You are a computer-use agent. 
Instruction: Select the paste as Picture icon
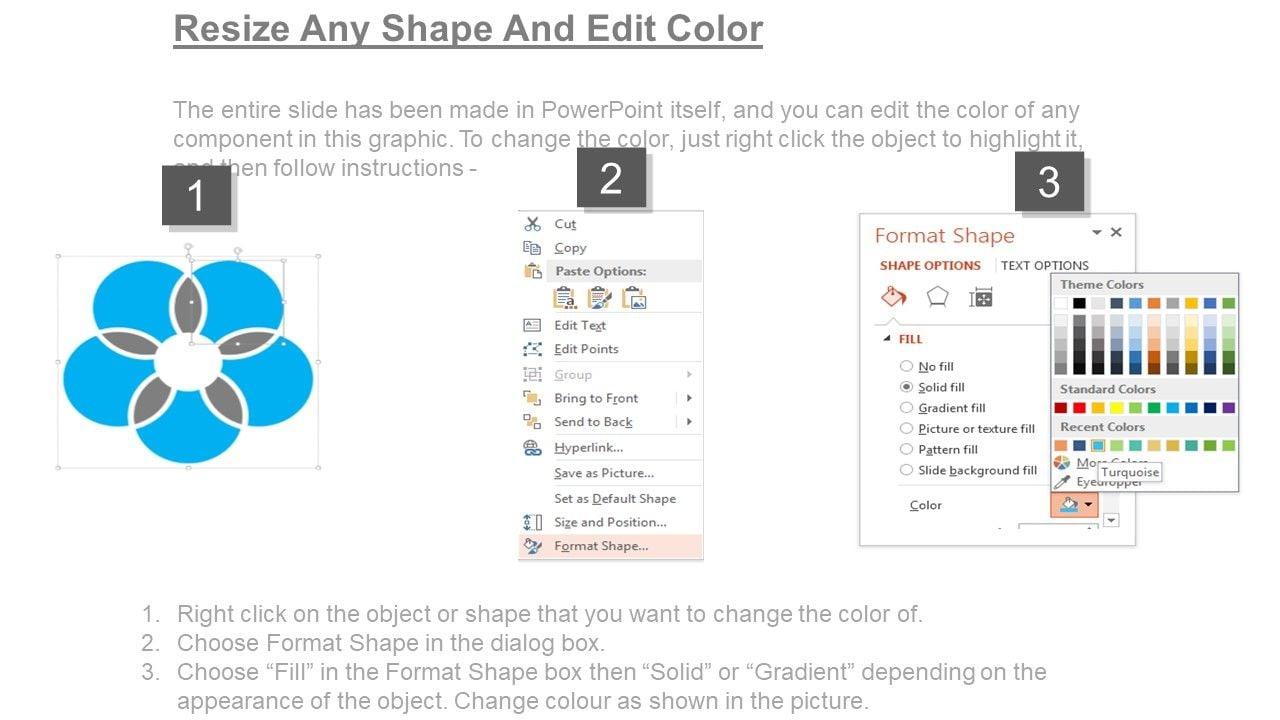634,297
